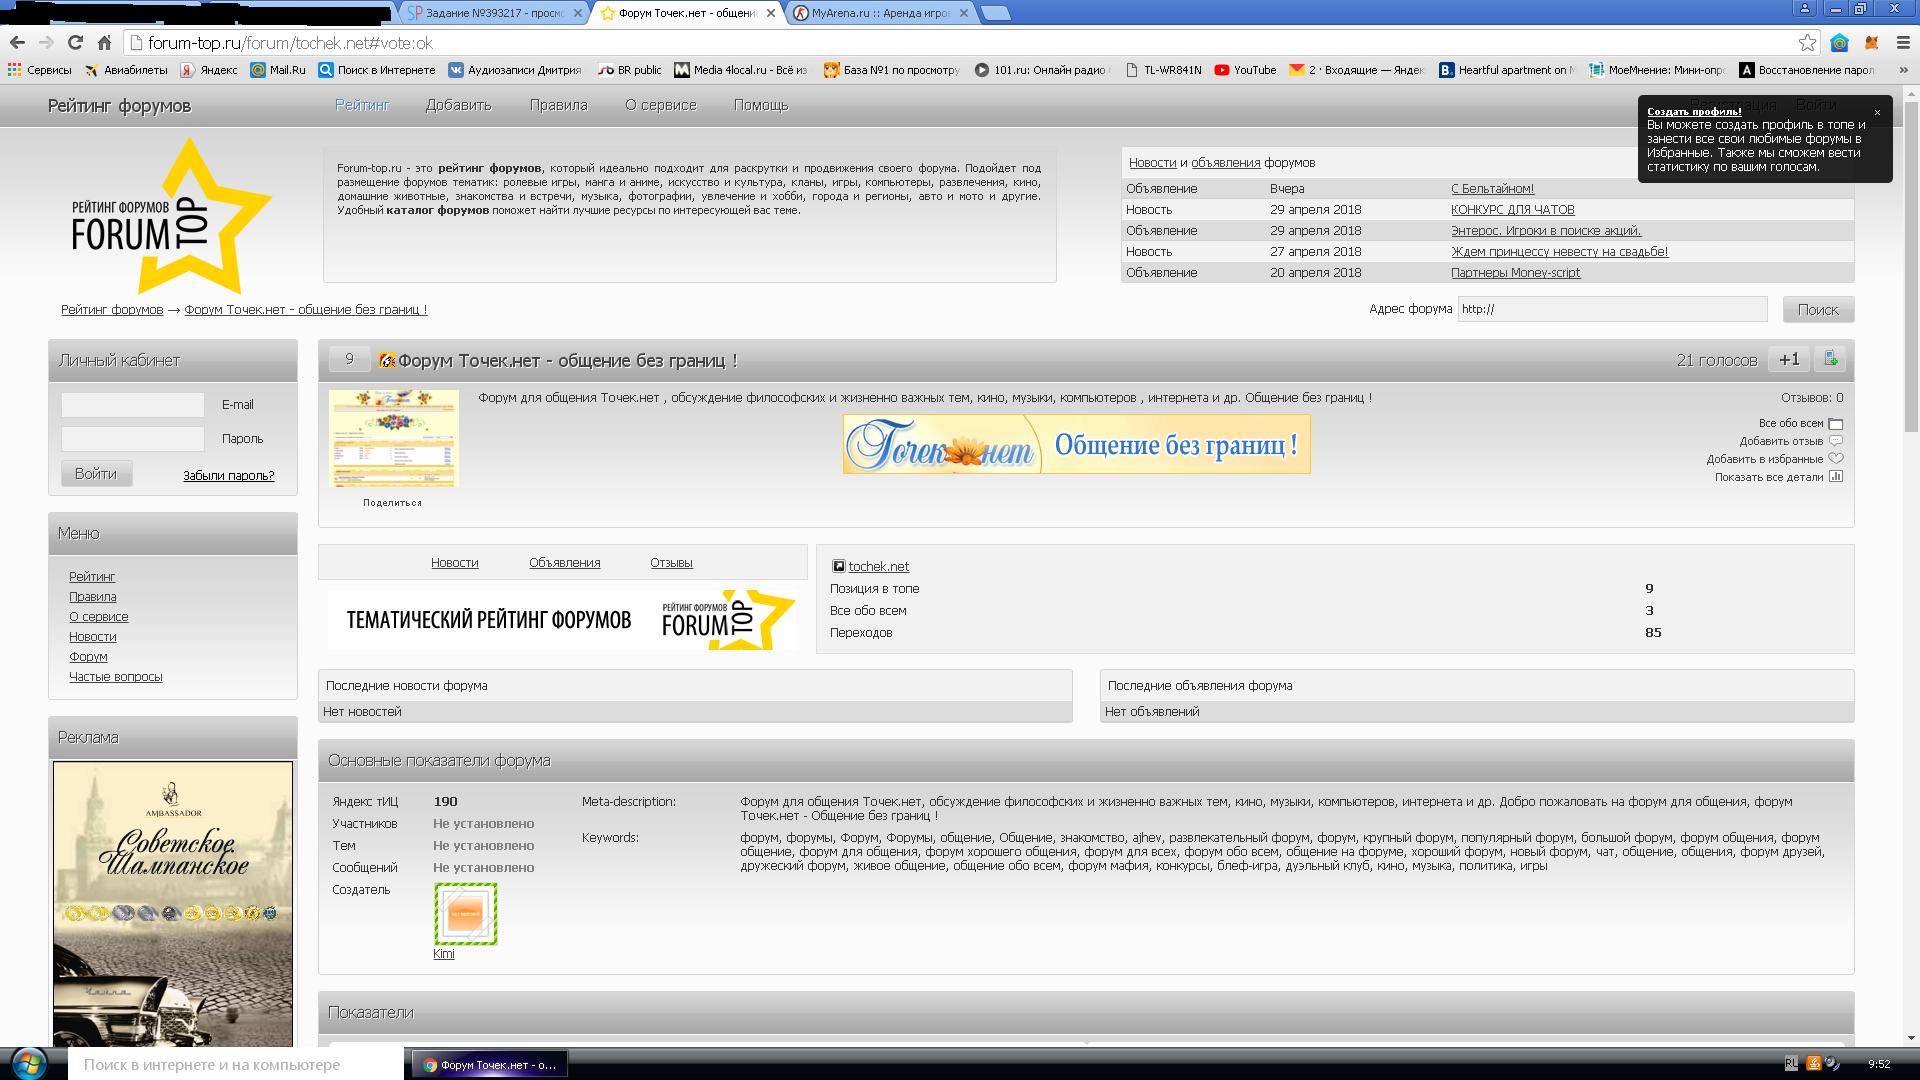Click into the Пароль password field

click(x=133, y=439)
